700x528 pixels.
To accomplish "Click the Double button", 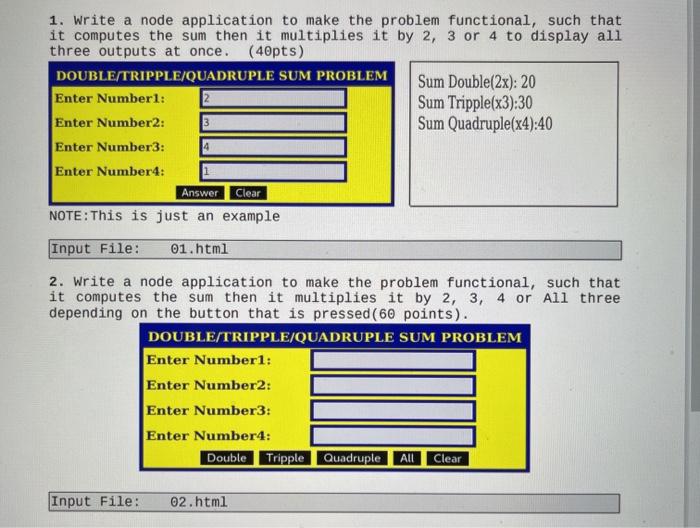I will [227, 458].
